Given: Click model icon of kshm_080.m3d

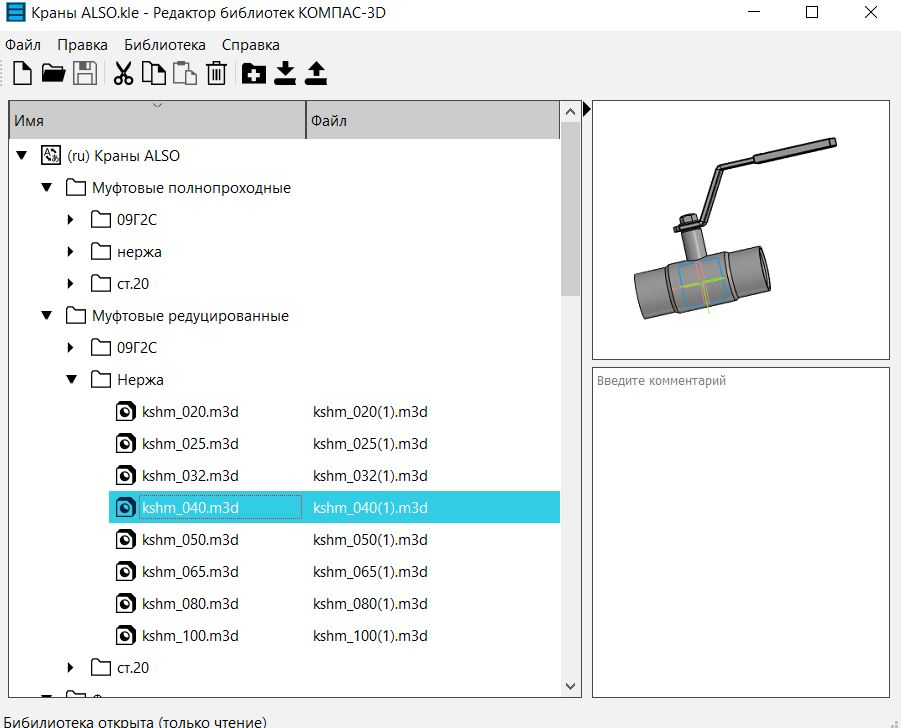Looking at the screenshot, I should pos(126,603).
